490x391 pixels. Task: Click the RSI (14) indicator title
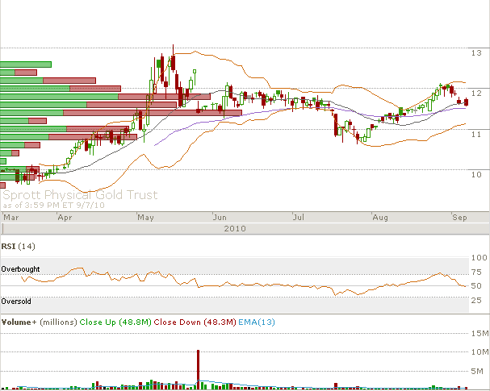tap(18, 246)
